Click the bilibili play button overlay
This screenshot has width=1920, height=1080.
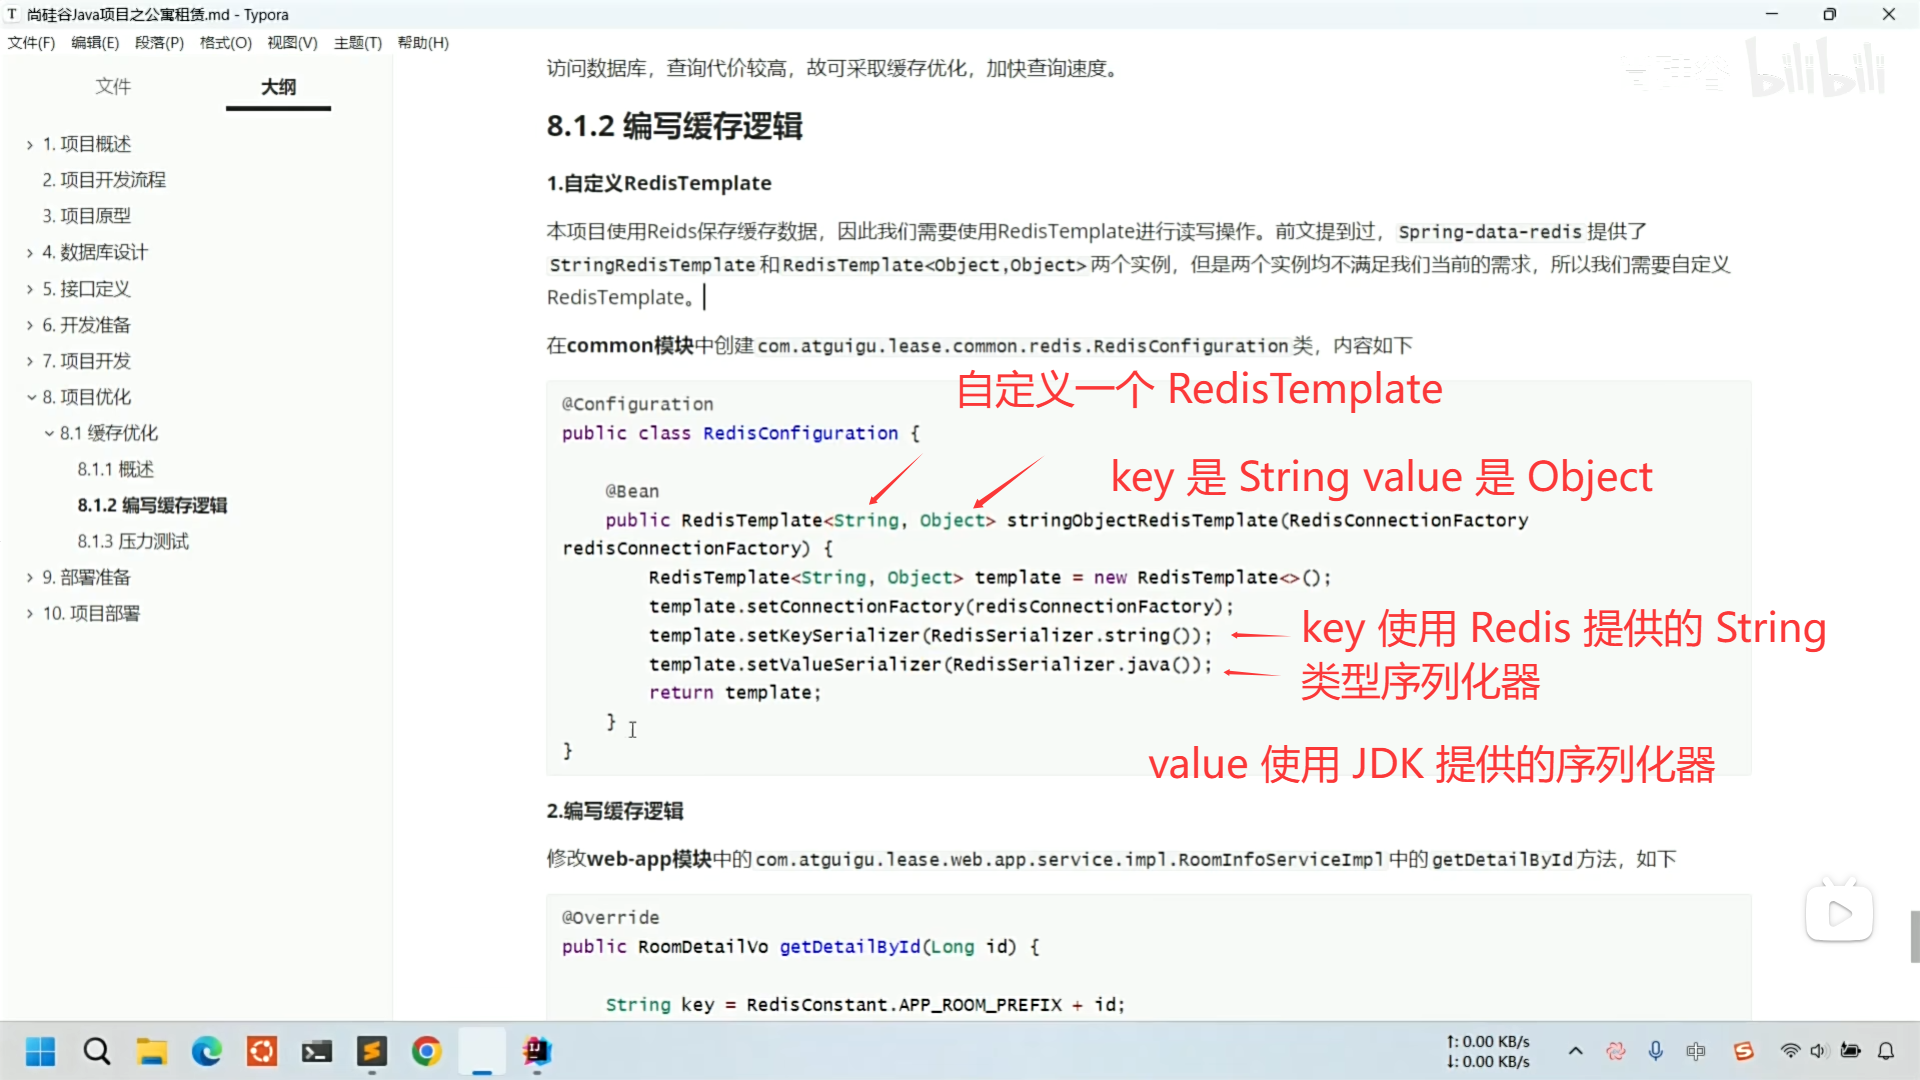point(1839,913)
